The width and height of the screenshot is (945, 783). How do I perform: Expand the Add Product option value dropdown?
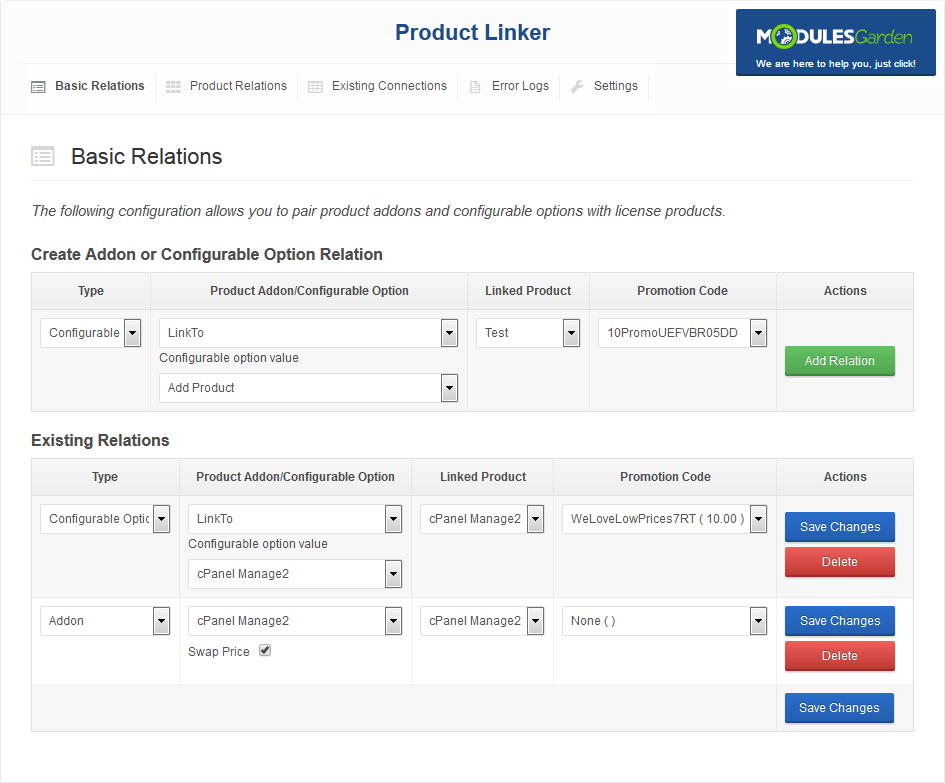click(309, 388)
